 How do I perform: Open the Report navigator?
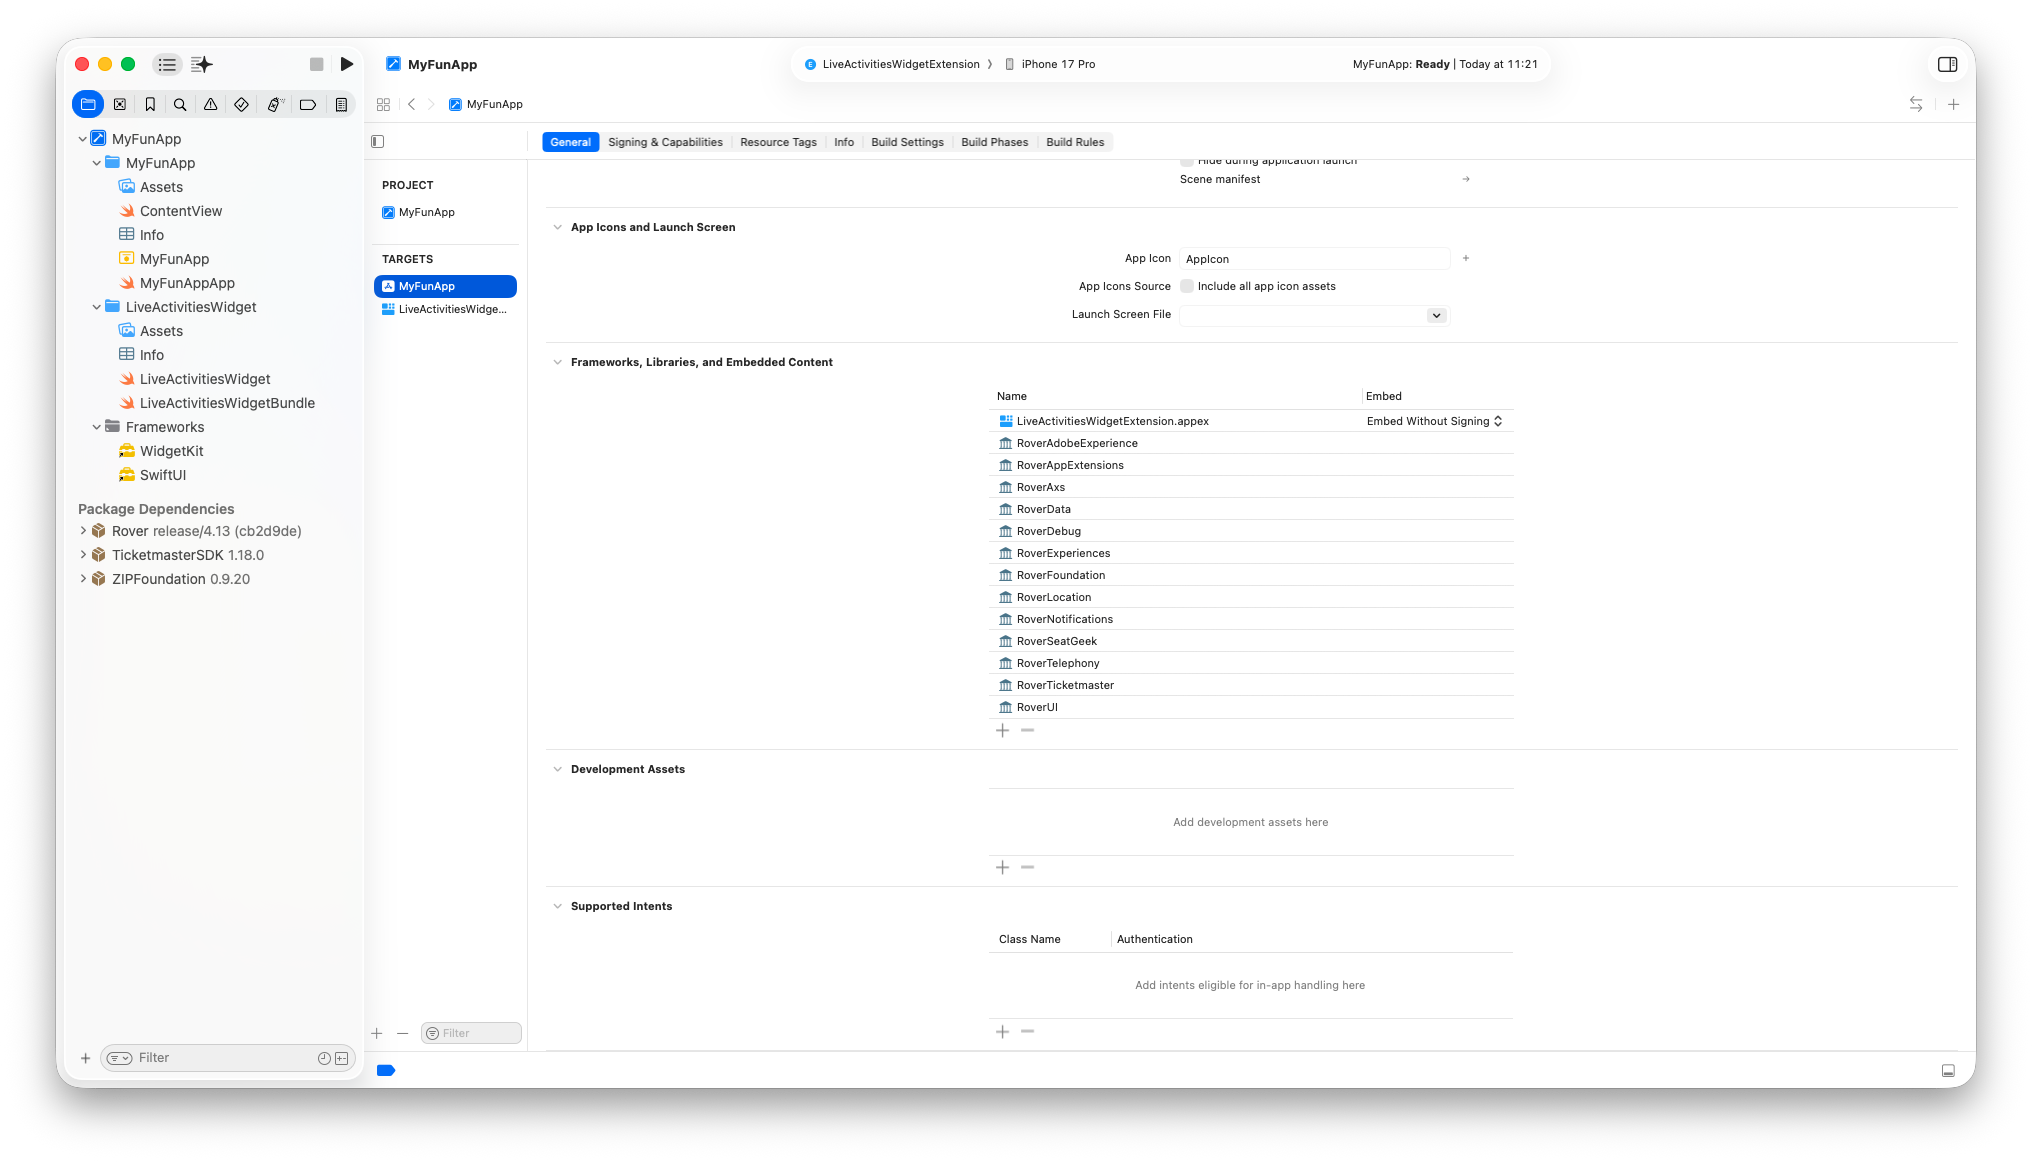pyautogui.click(x=341, y=104)
